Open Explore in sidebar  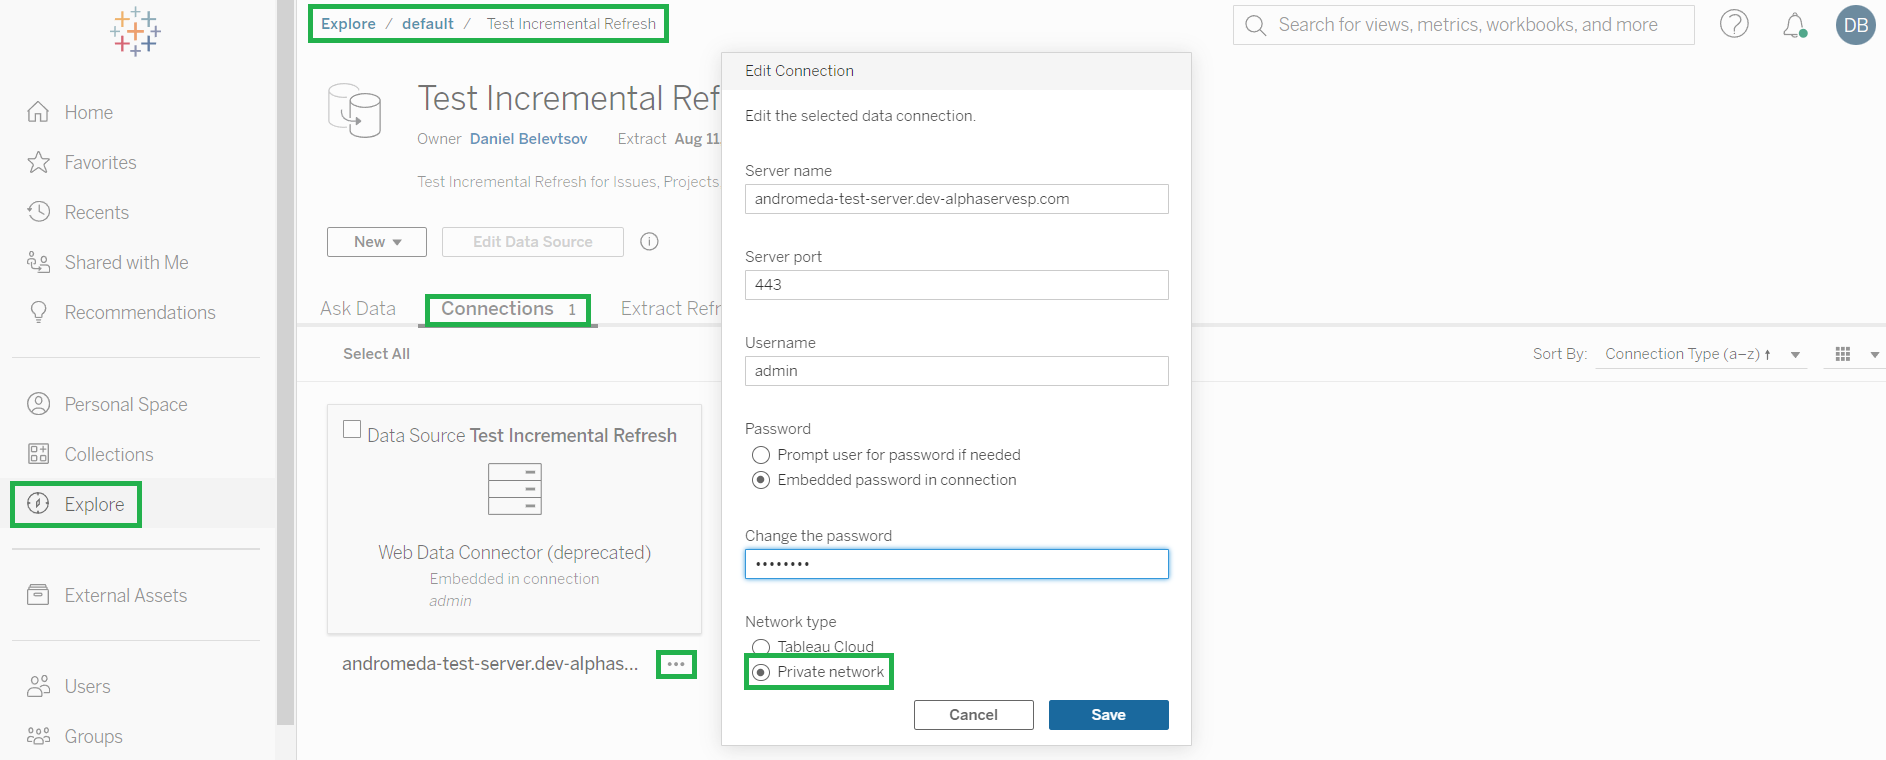click(x=76, y=504)
